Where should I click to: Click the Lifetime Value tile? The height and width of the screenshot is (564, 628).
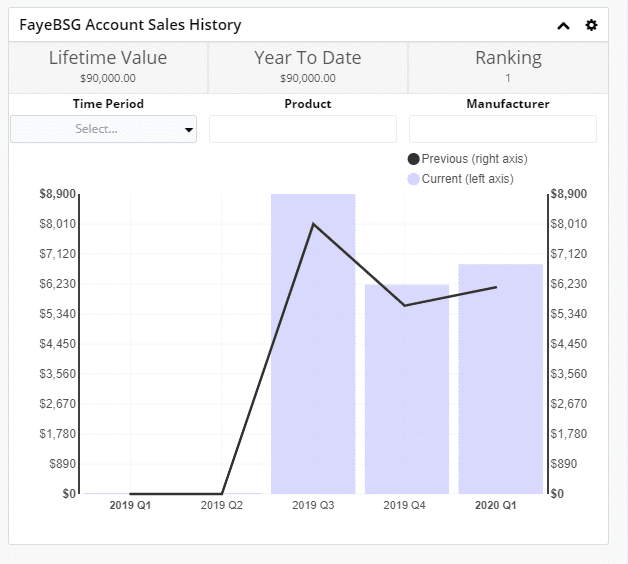pos(108,68)
